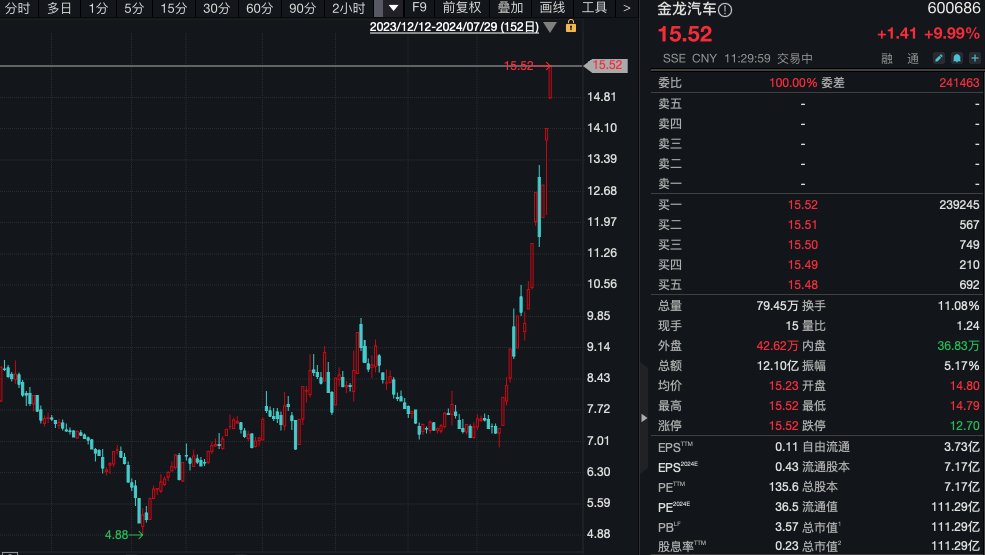The width and height of the screenshot is (985, 555).
Task: Expand the date range triangle dropdown
Action: tap(550, 27)
